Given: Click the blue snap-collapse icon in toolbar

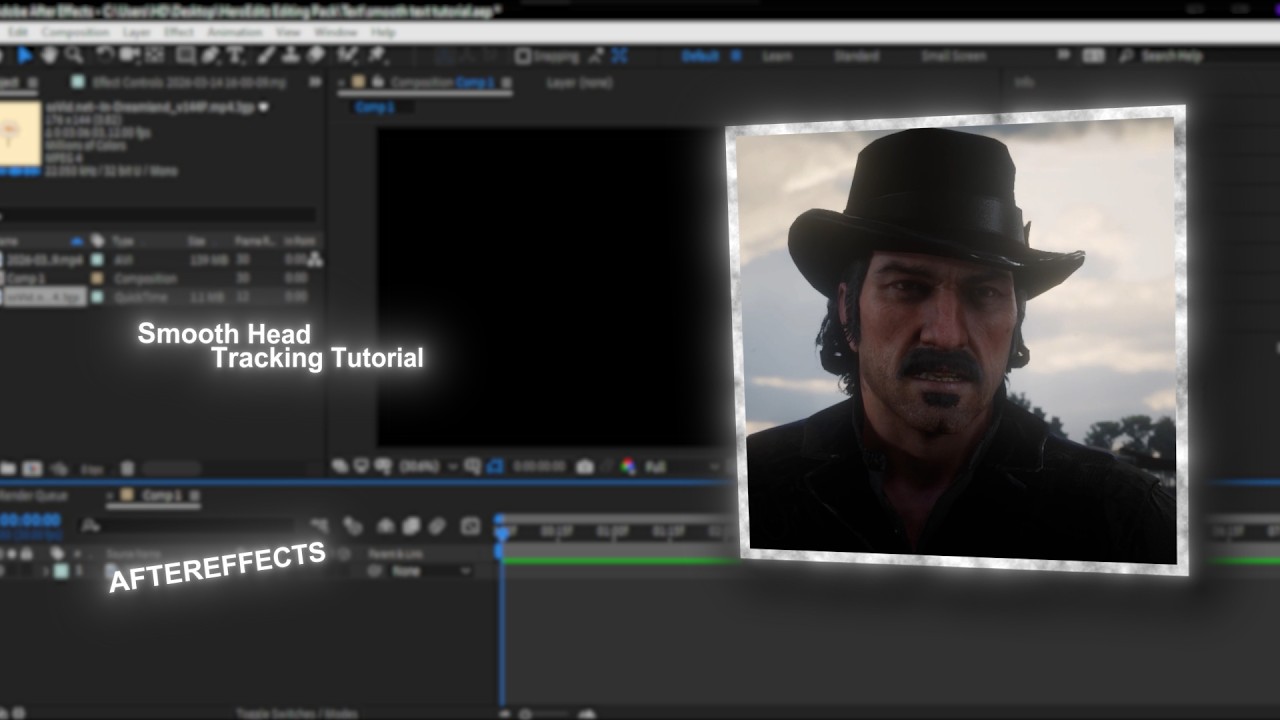Looking at the screenshot, I should tap(620, 56).
